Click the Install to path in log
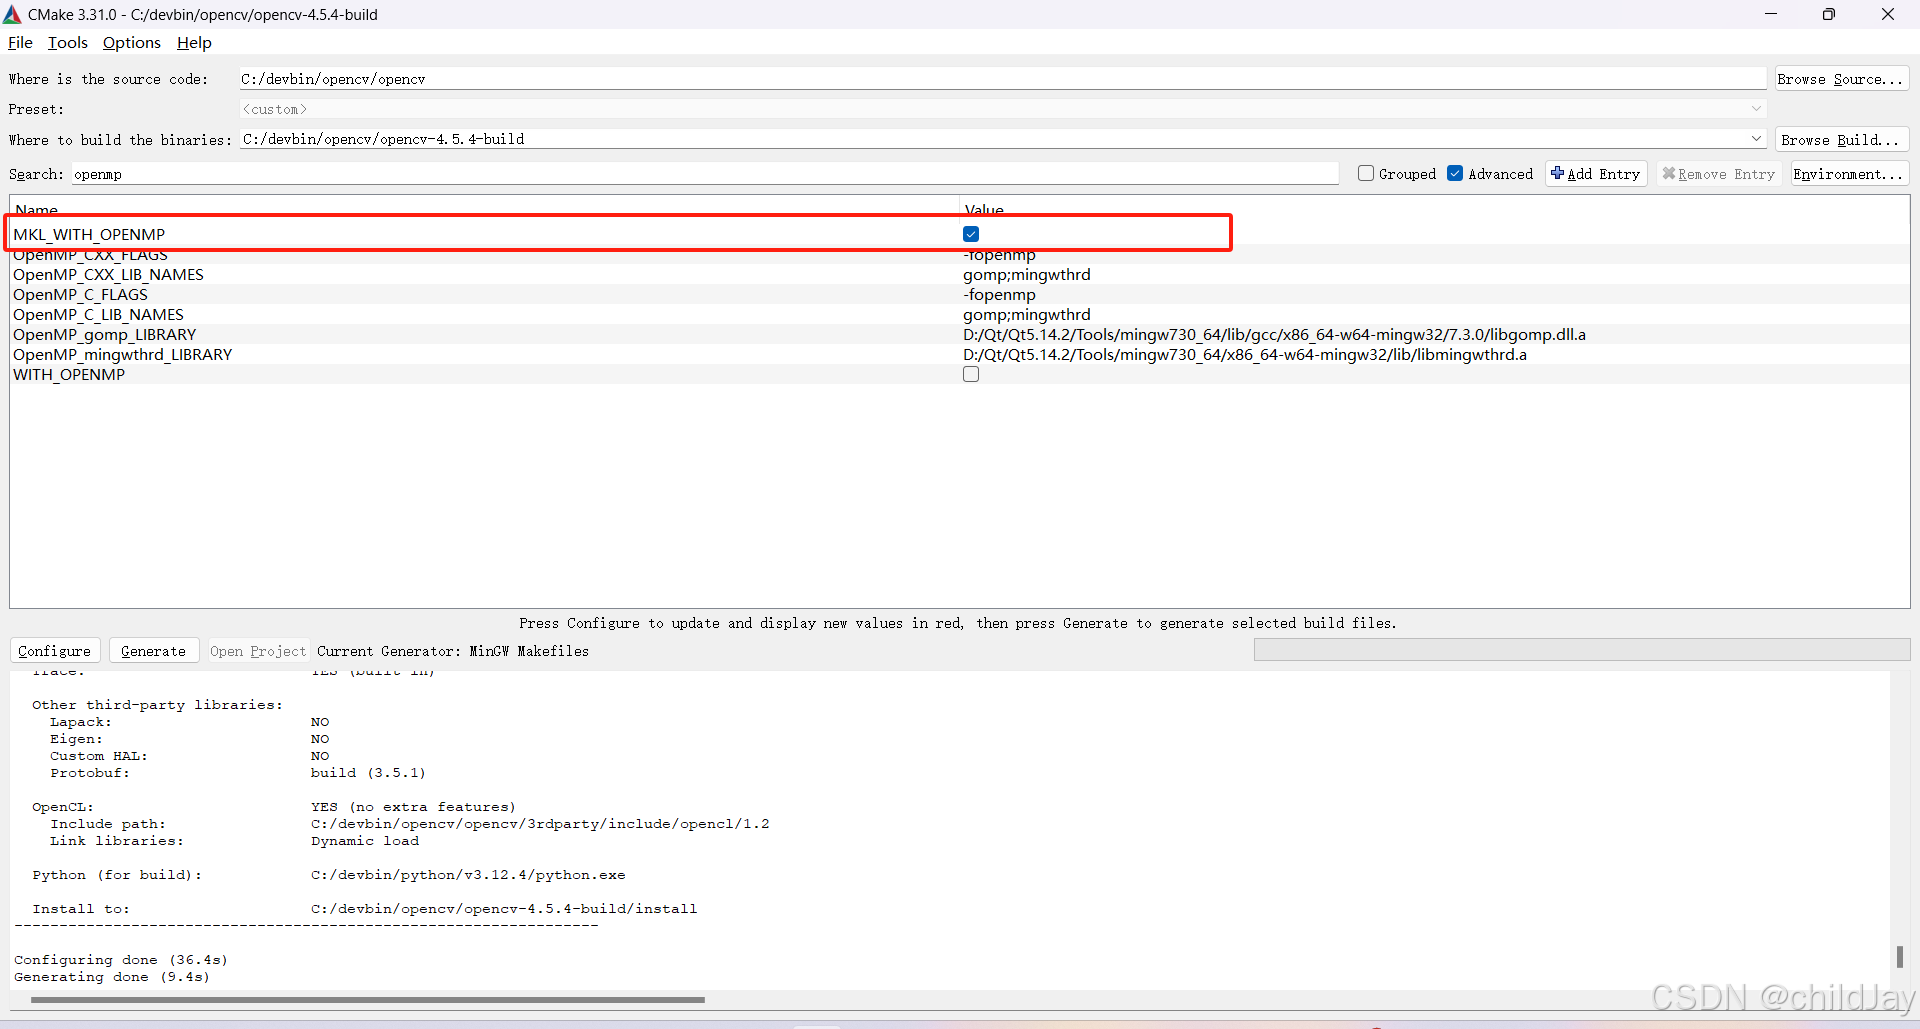Screen dimensions: 1920x1029 (504, 909)
